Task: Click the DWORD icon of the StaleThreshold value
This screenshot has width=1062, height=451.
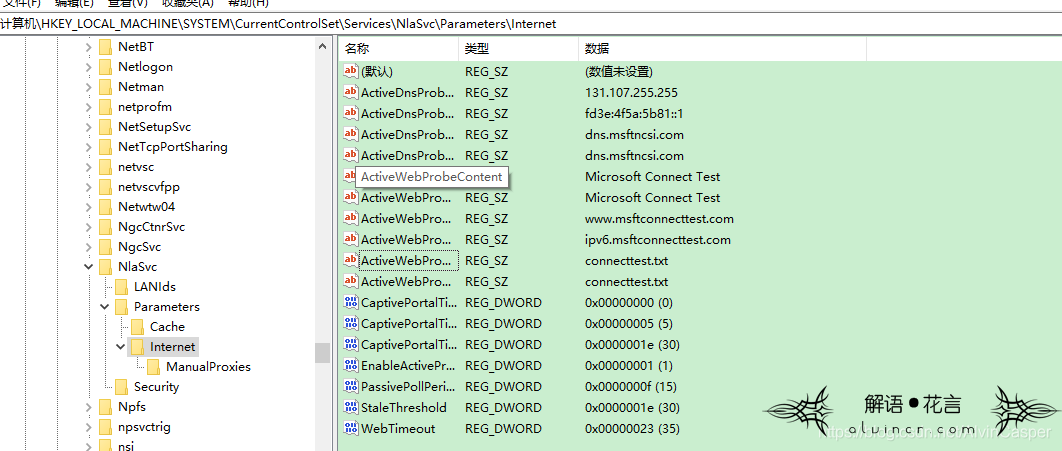Action: tap(351, 407)
